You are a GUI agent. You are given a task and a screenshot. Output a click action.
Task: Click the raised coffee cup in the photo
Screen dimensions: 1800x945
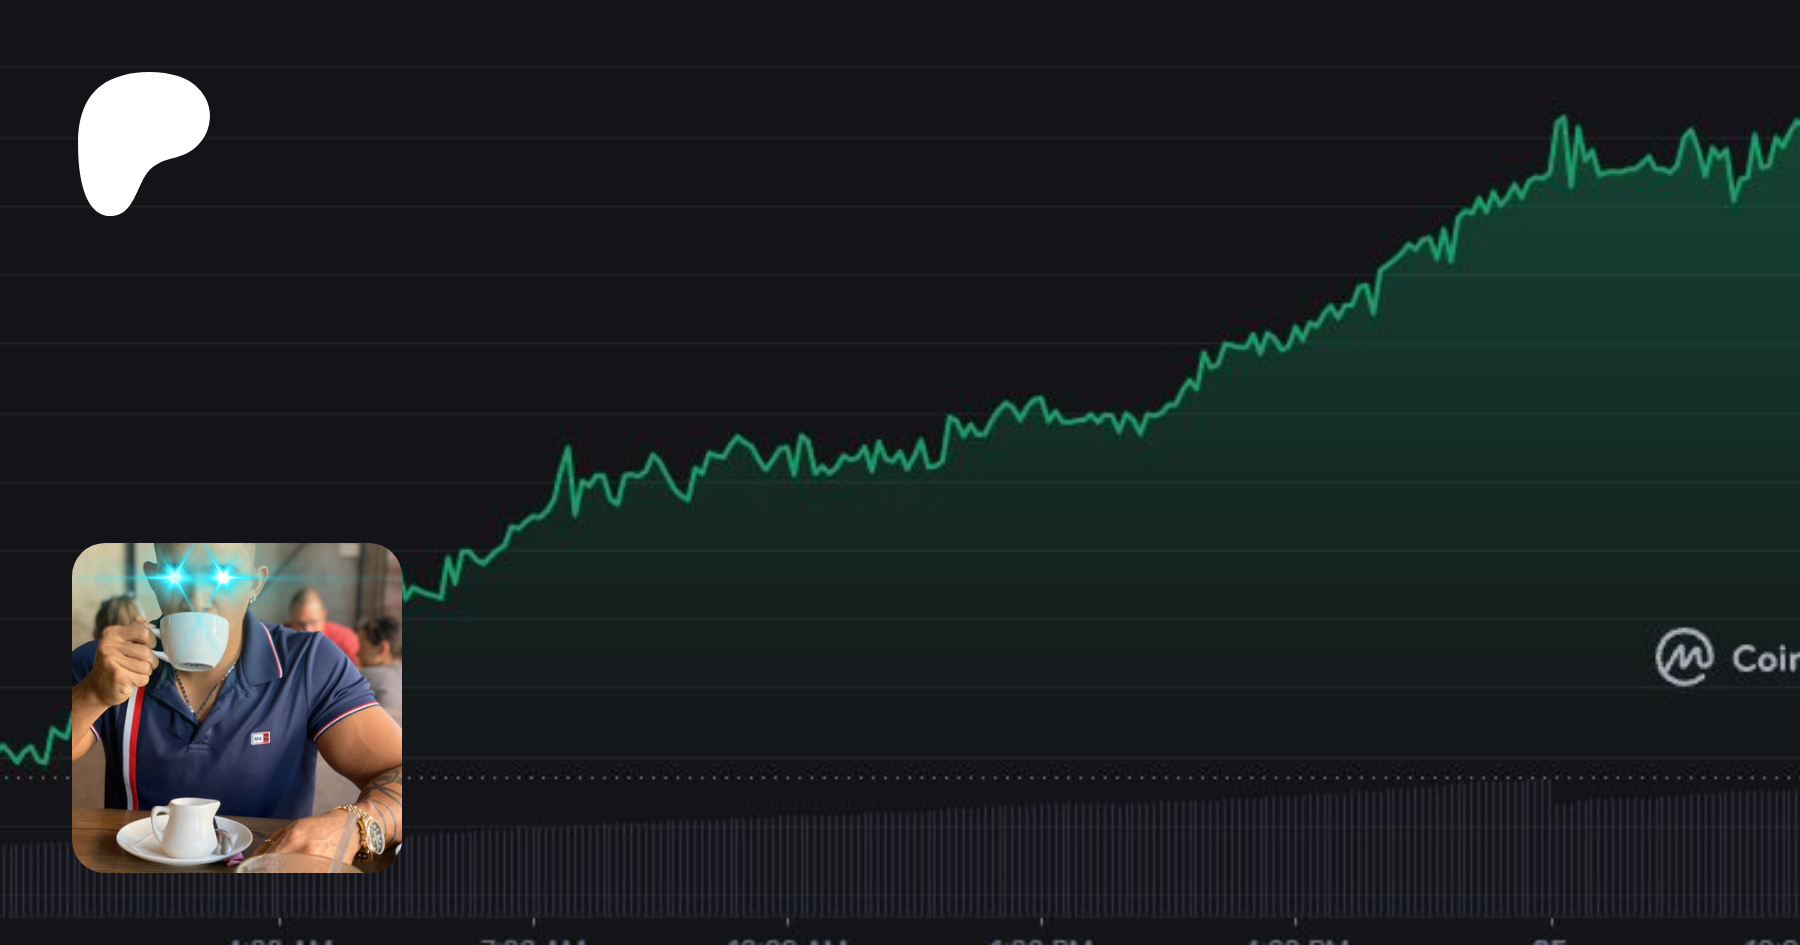click(195, 640)
